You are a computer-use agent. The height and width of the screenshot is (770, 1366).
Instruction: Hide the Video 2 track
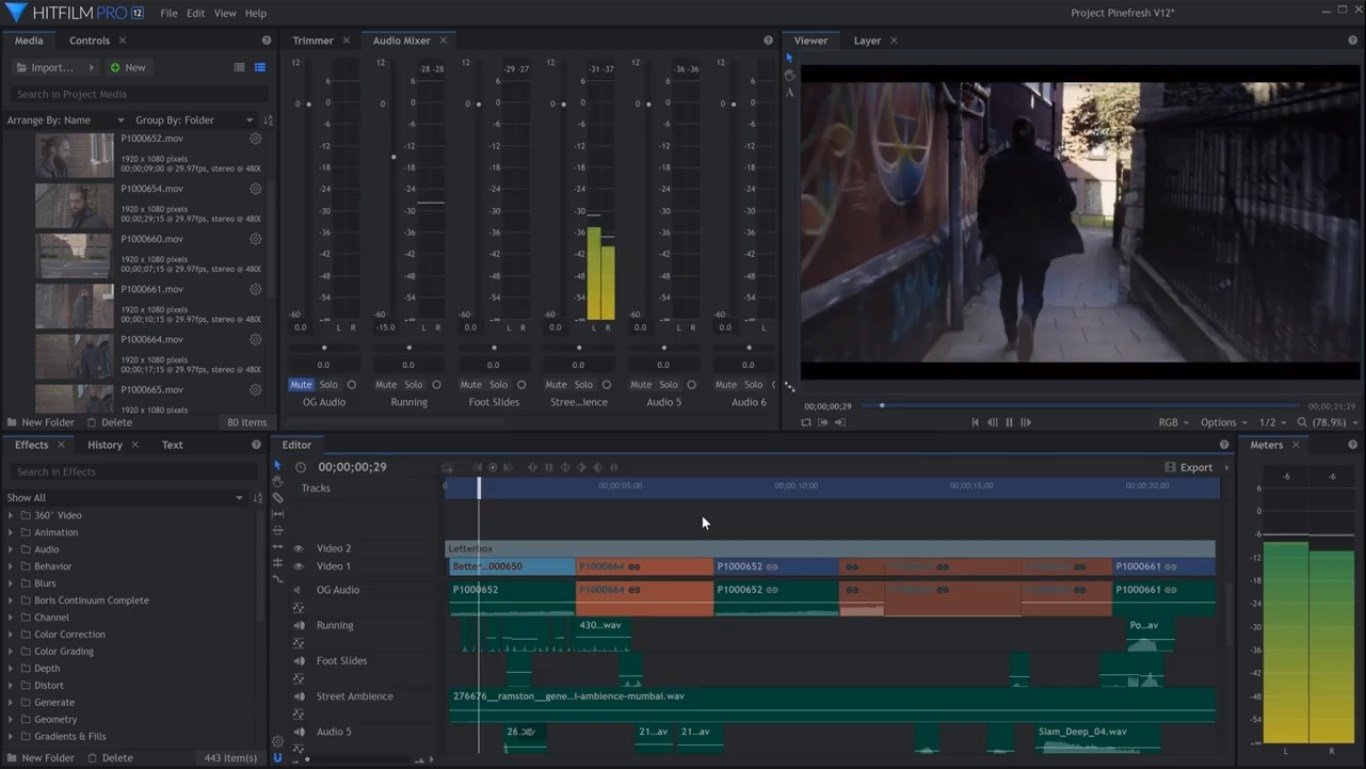tap(298, 549)
